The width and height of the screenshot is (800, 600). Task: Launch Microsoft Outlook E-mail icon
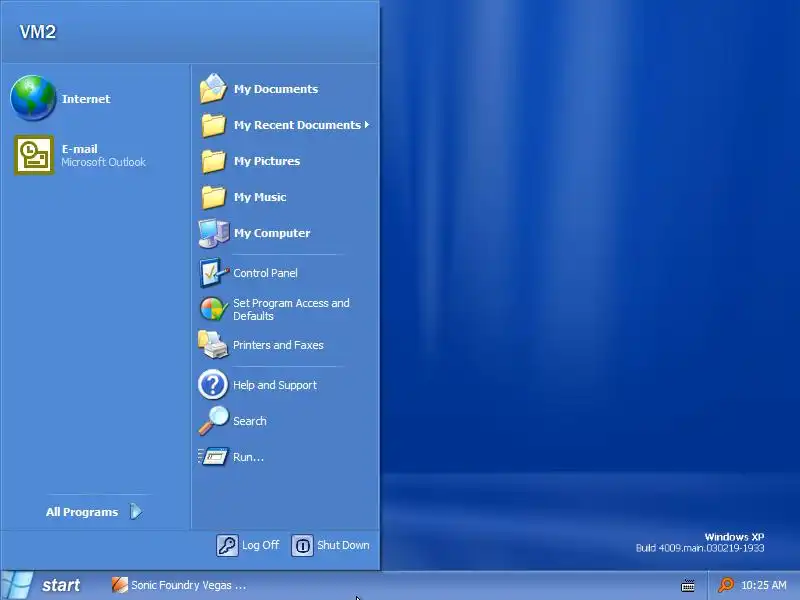pos(34,155)
